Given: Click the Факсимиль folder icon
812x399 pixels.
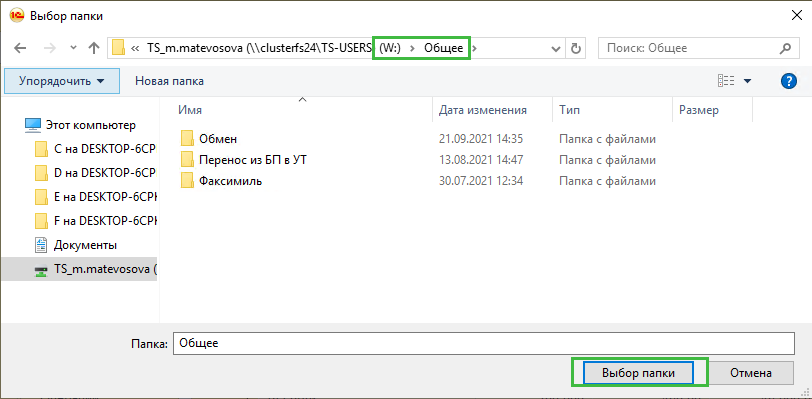Looking at the screenshot, I should point(187,181).
